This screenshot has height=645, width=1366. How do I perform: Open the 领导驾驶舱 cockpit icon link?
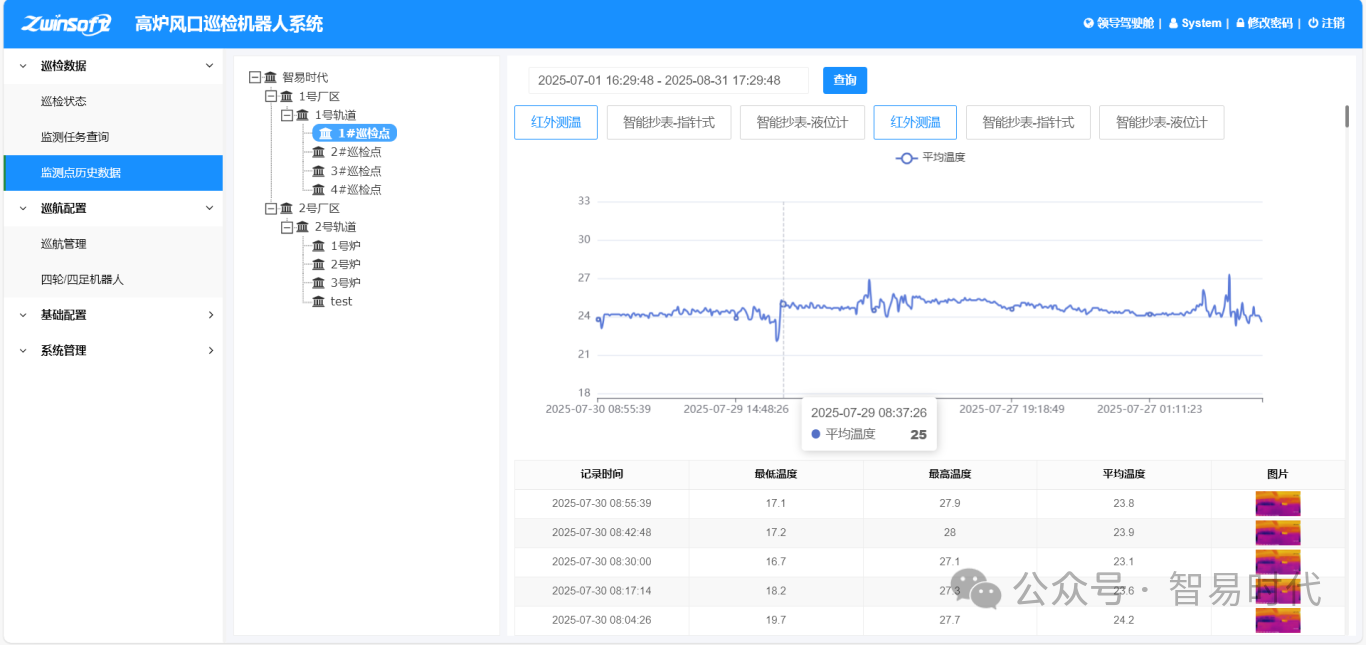(1089, 23)
